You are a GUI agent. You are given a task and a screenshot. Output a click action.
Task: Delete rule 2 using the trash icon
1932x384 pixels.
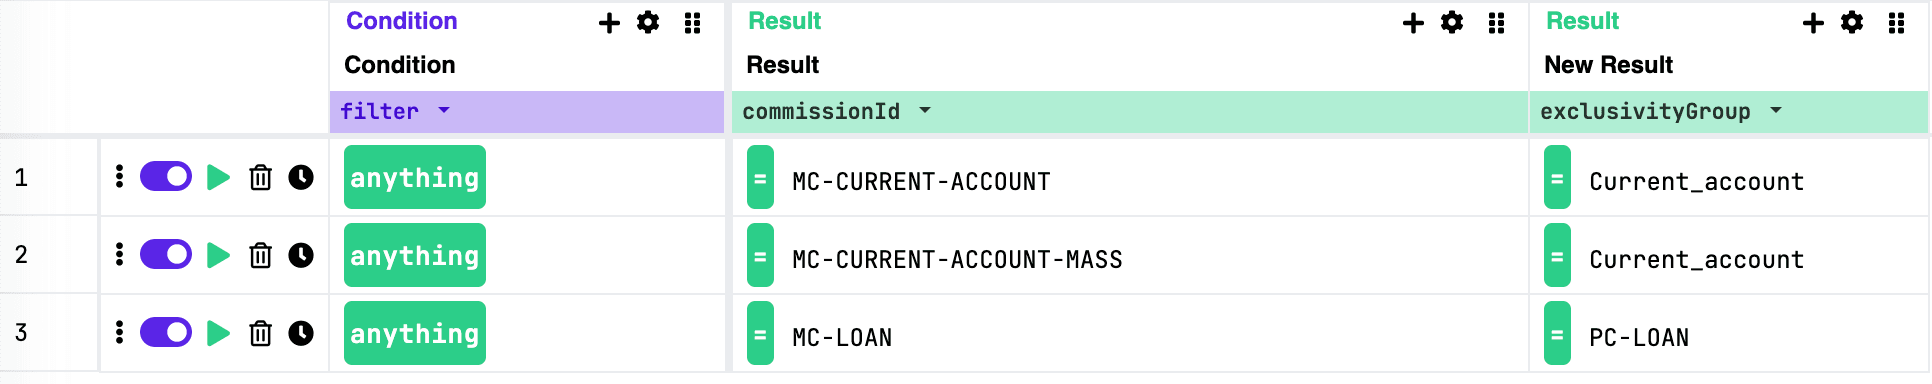point(260,256)
